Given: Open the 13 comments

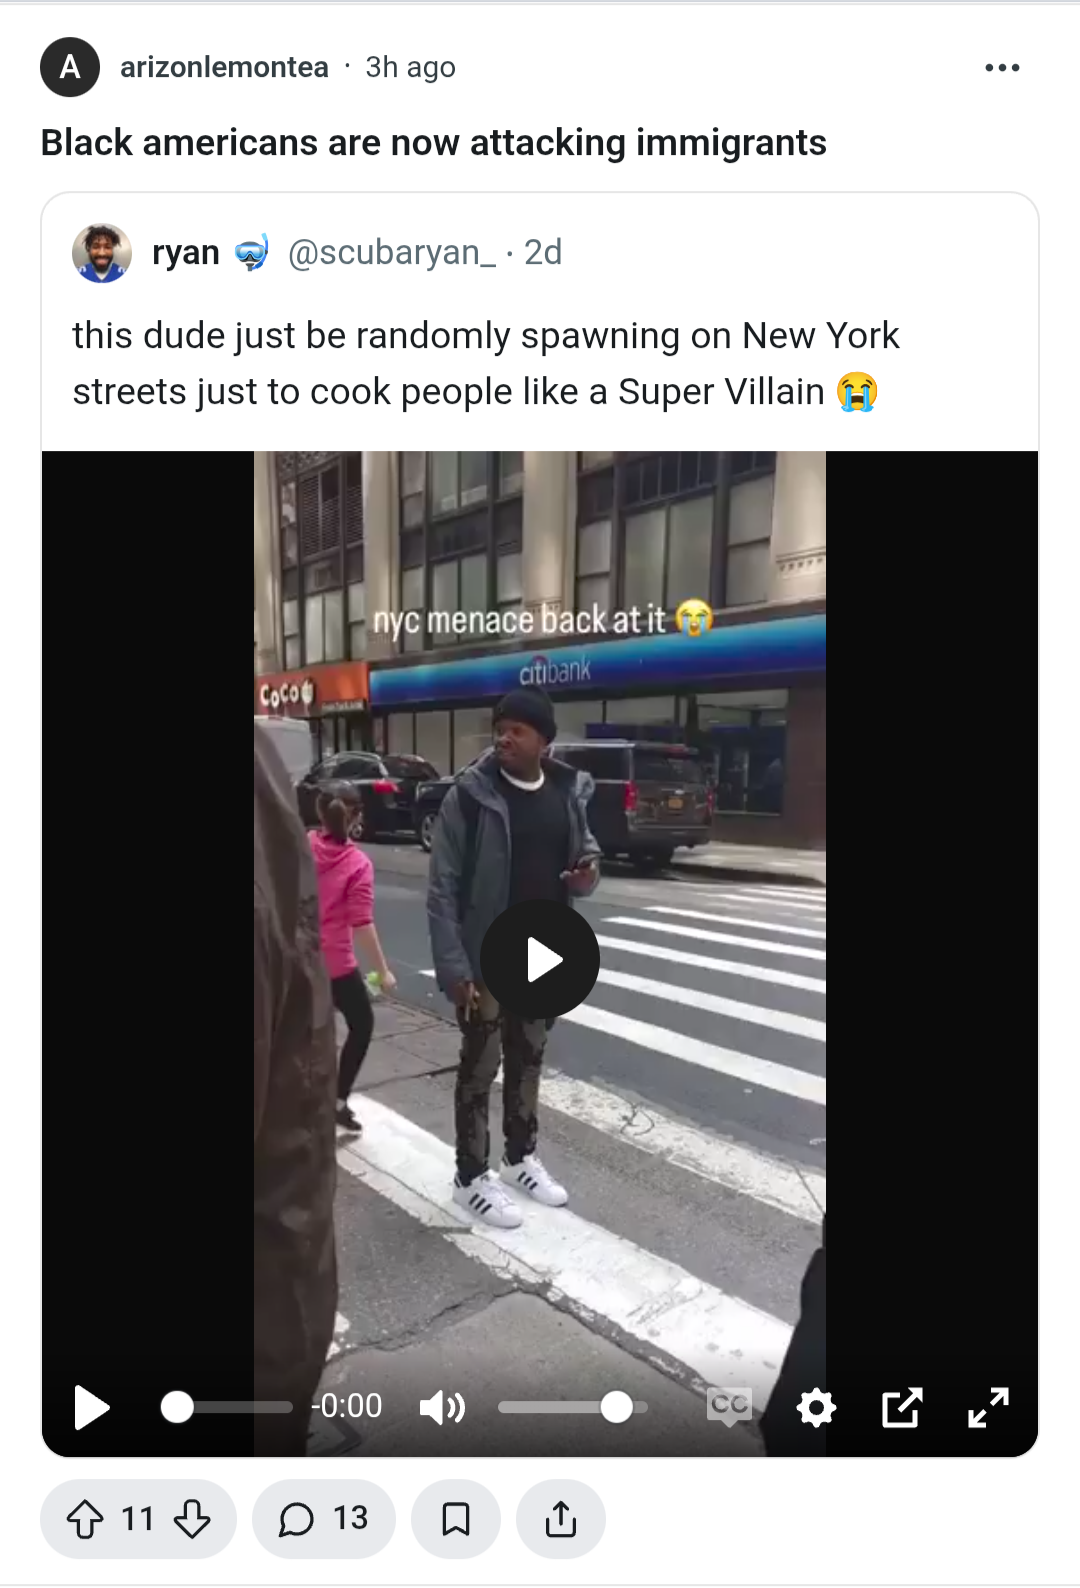Looking at the screenshot, I should (323, 1519).
